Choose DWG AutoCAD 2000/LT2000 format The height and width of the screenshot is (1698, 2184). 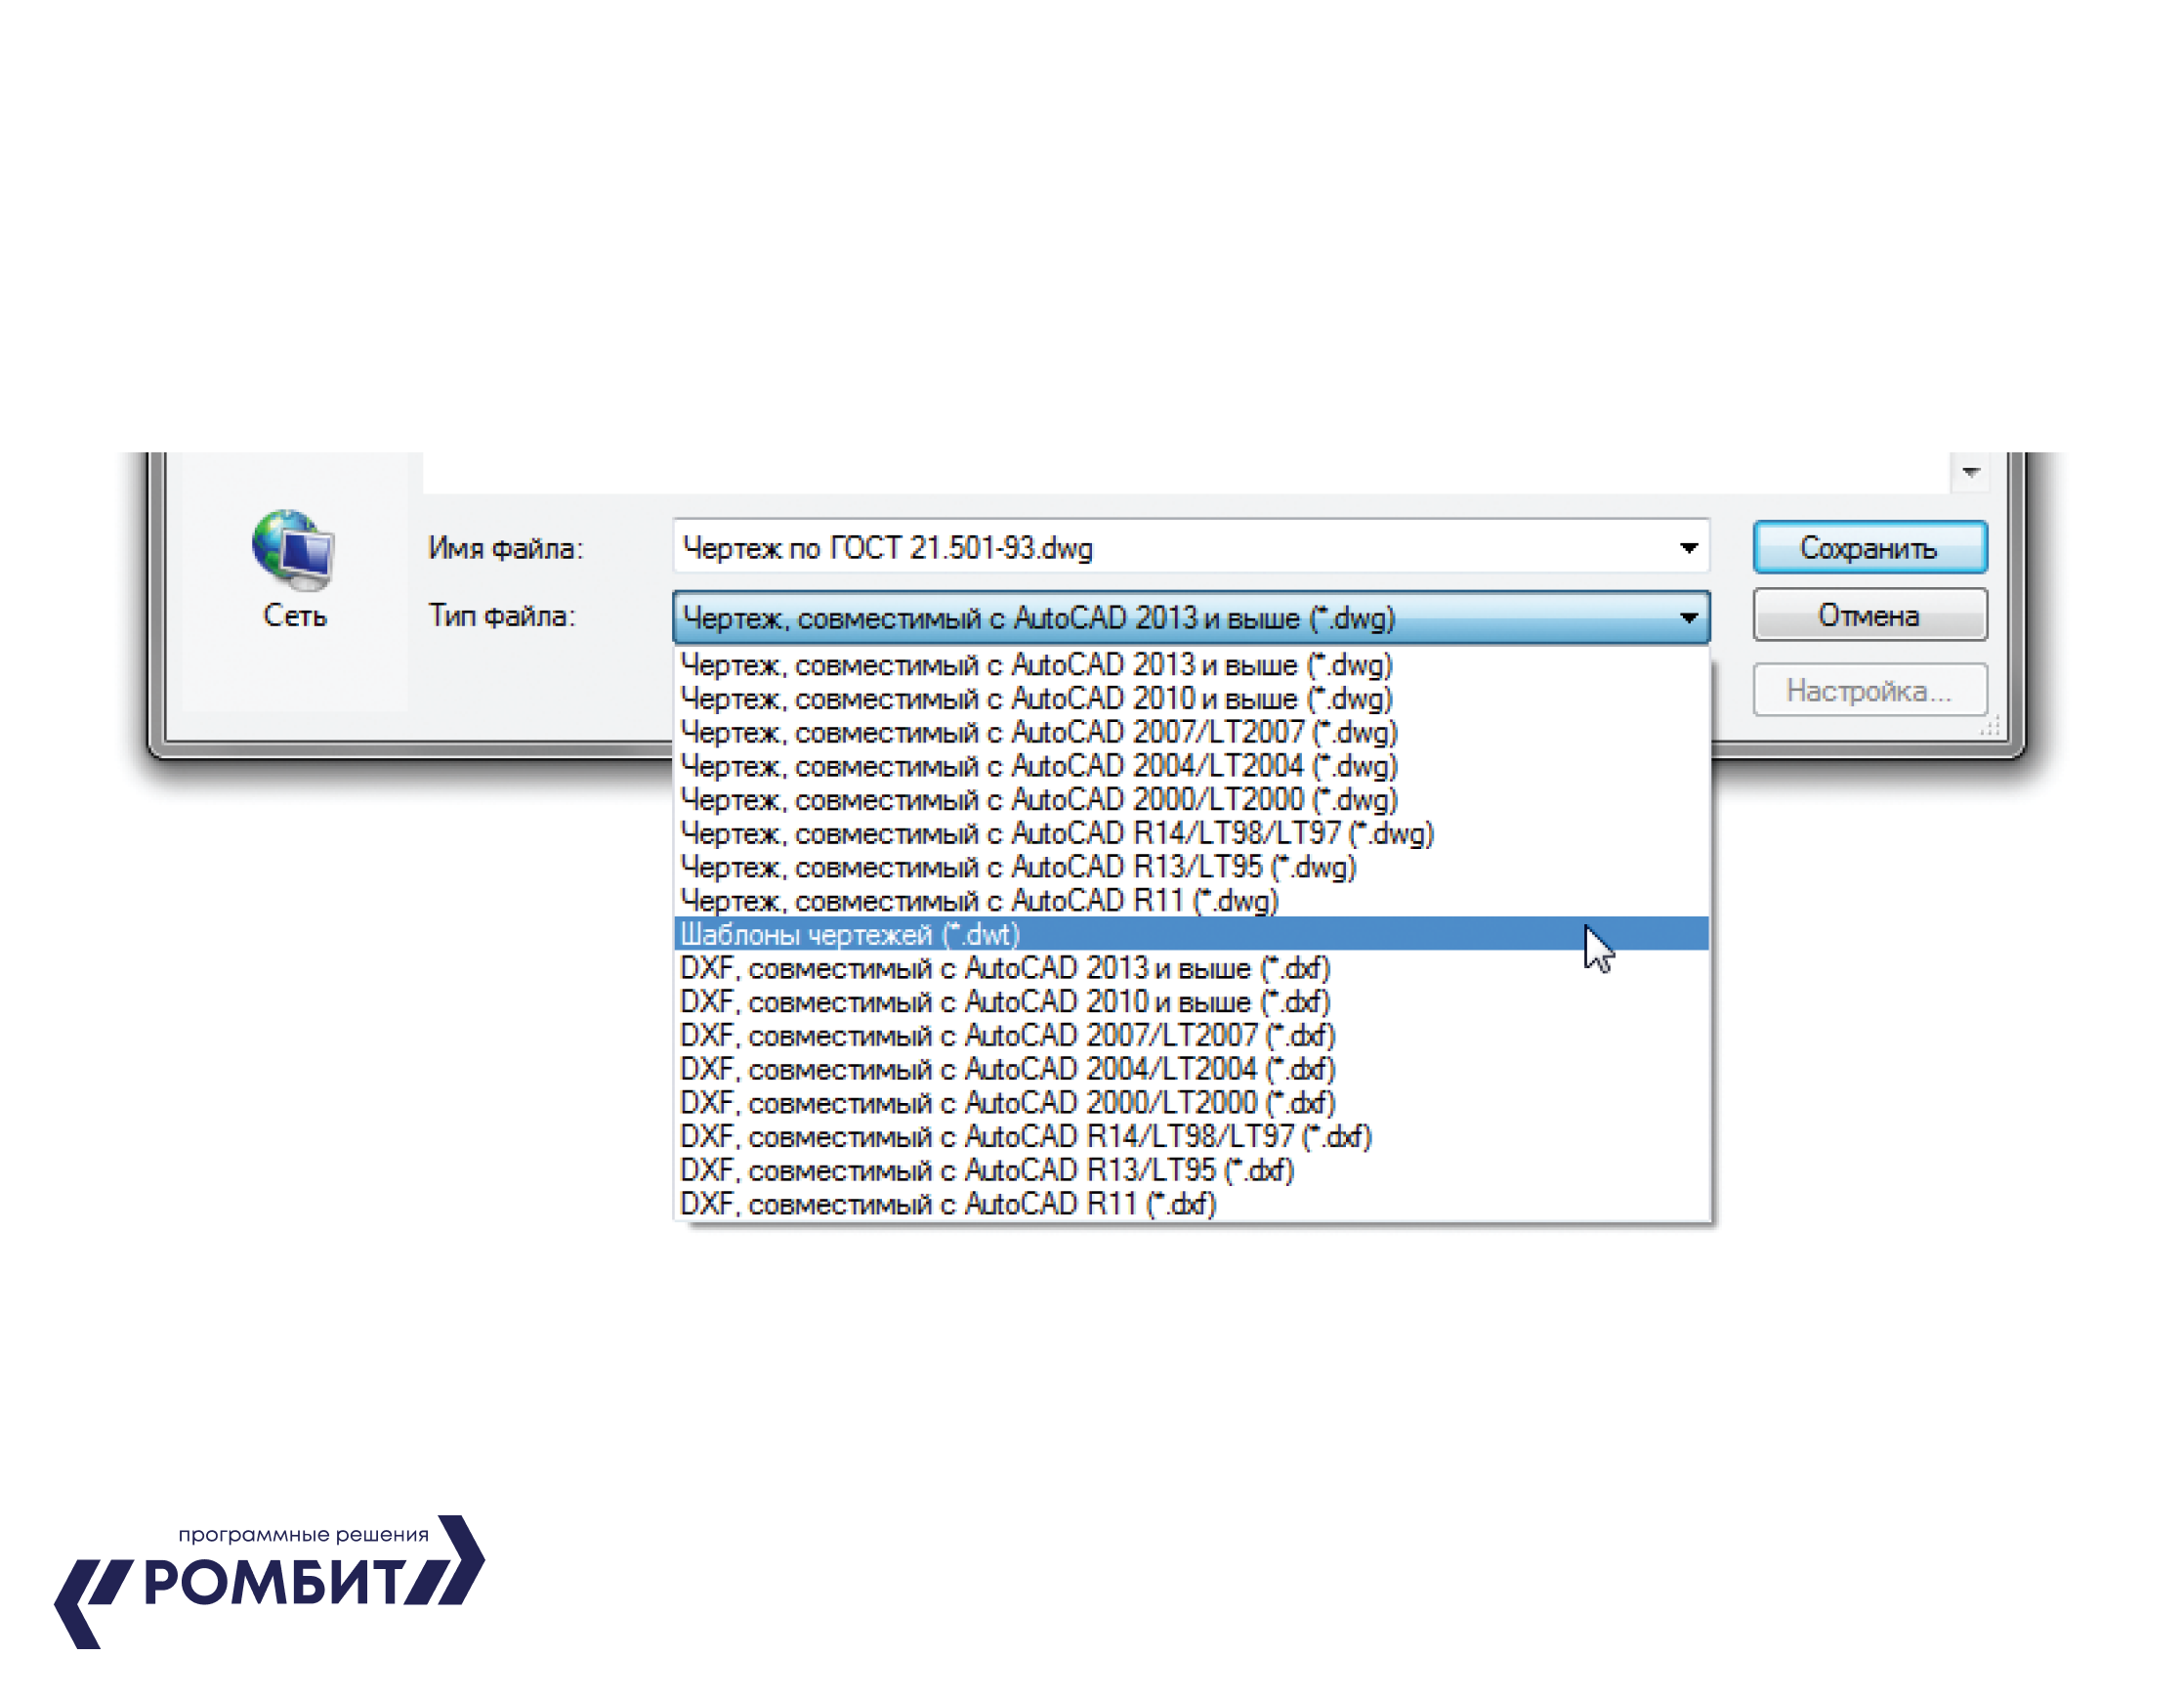pyautogui.click(x=1038, y=799)
